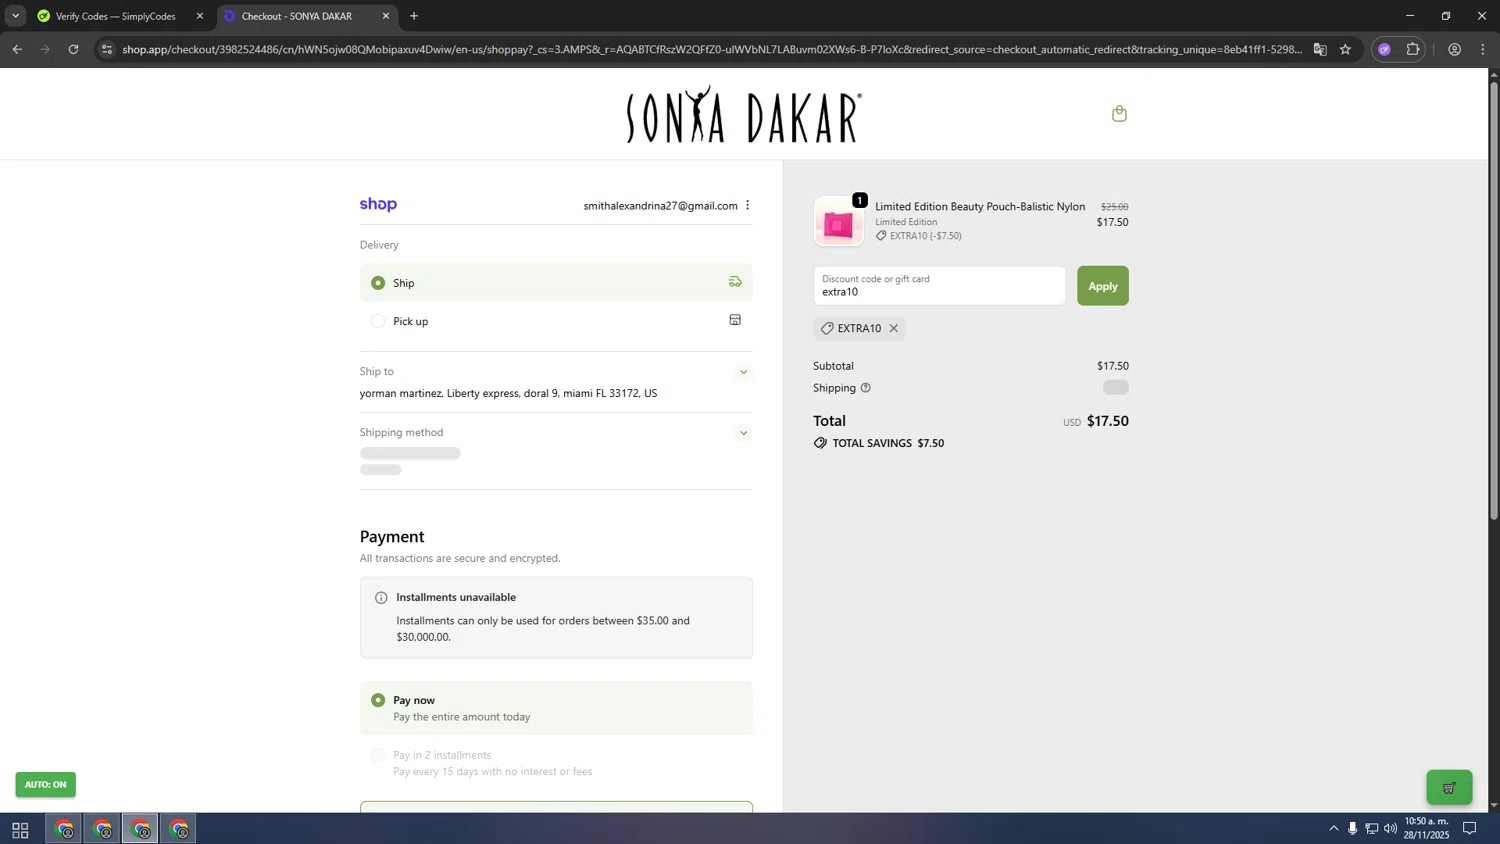Click the network icon in system tray
This screenshot has height=844, width=1500.
[1371, 828]
